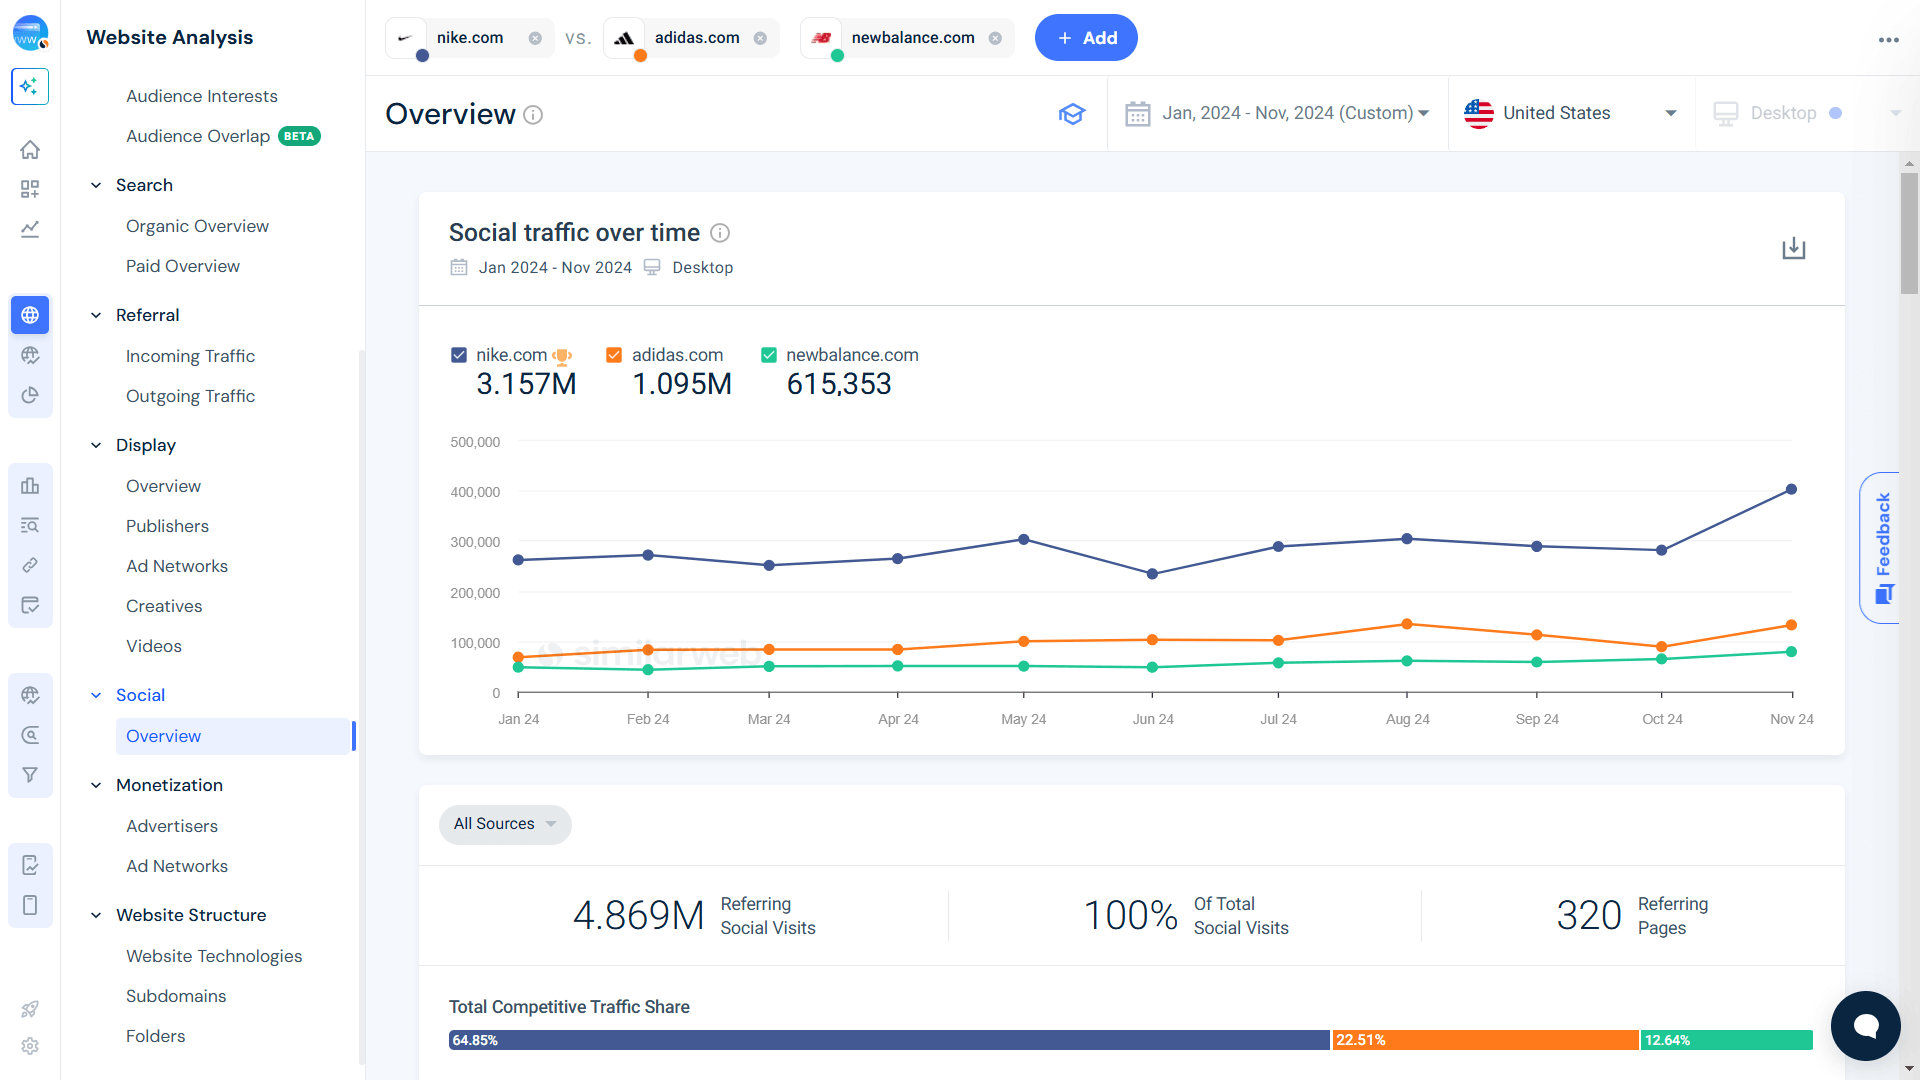Collapse the Social section
Image resolution: width=1920 pixels, height=1080 pixels.
[96, 695]
